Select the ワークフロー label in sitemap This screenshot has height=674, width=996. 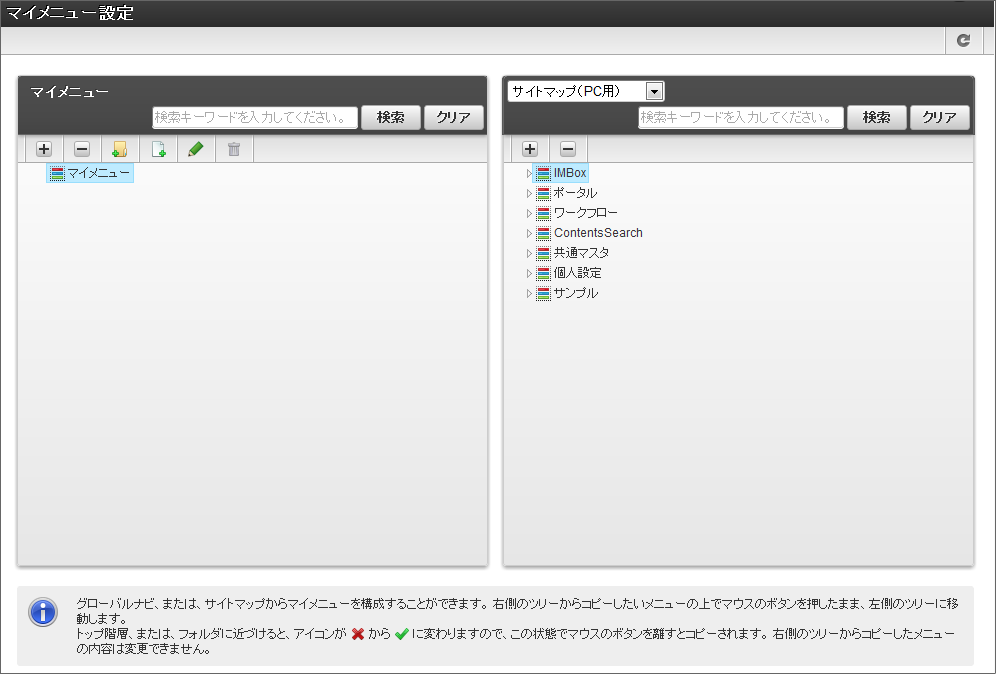pos(585,213)
